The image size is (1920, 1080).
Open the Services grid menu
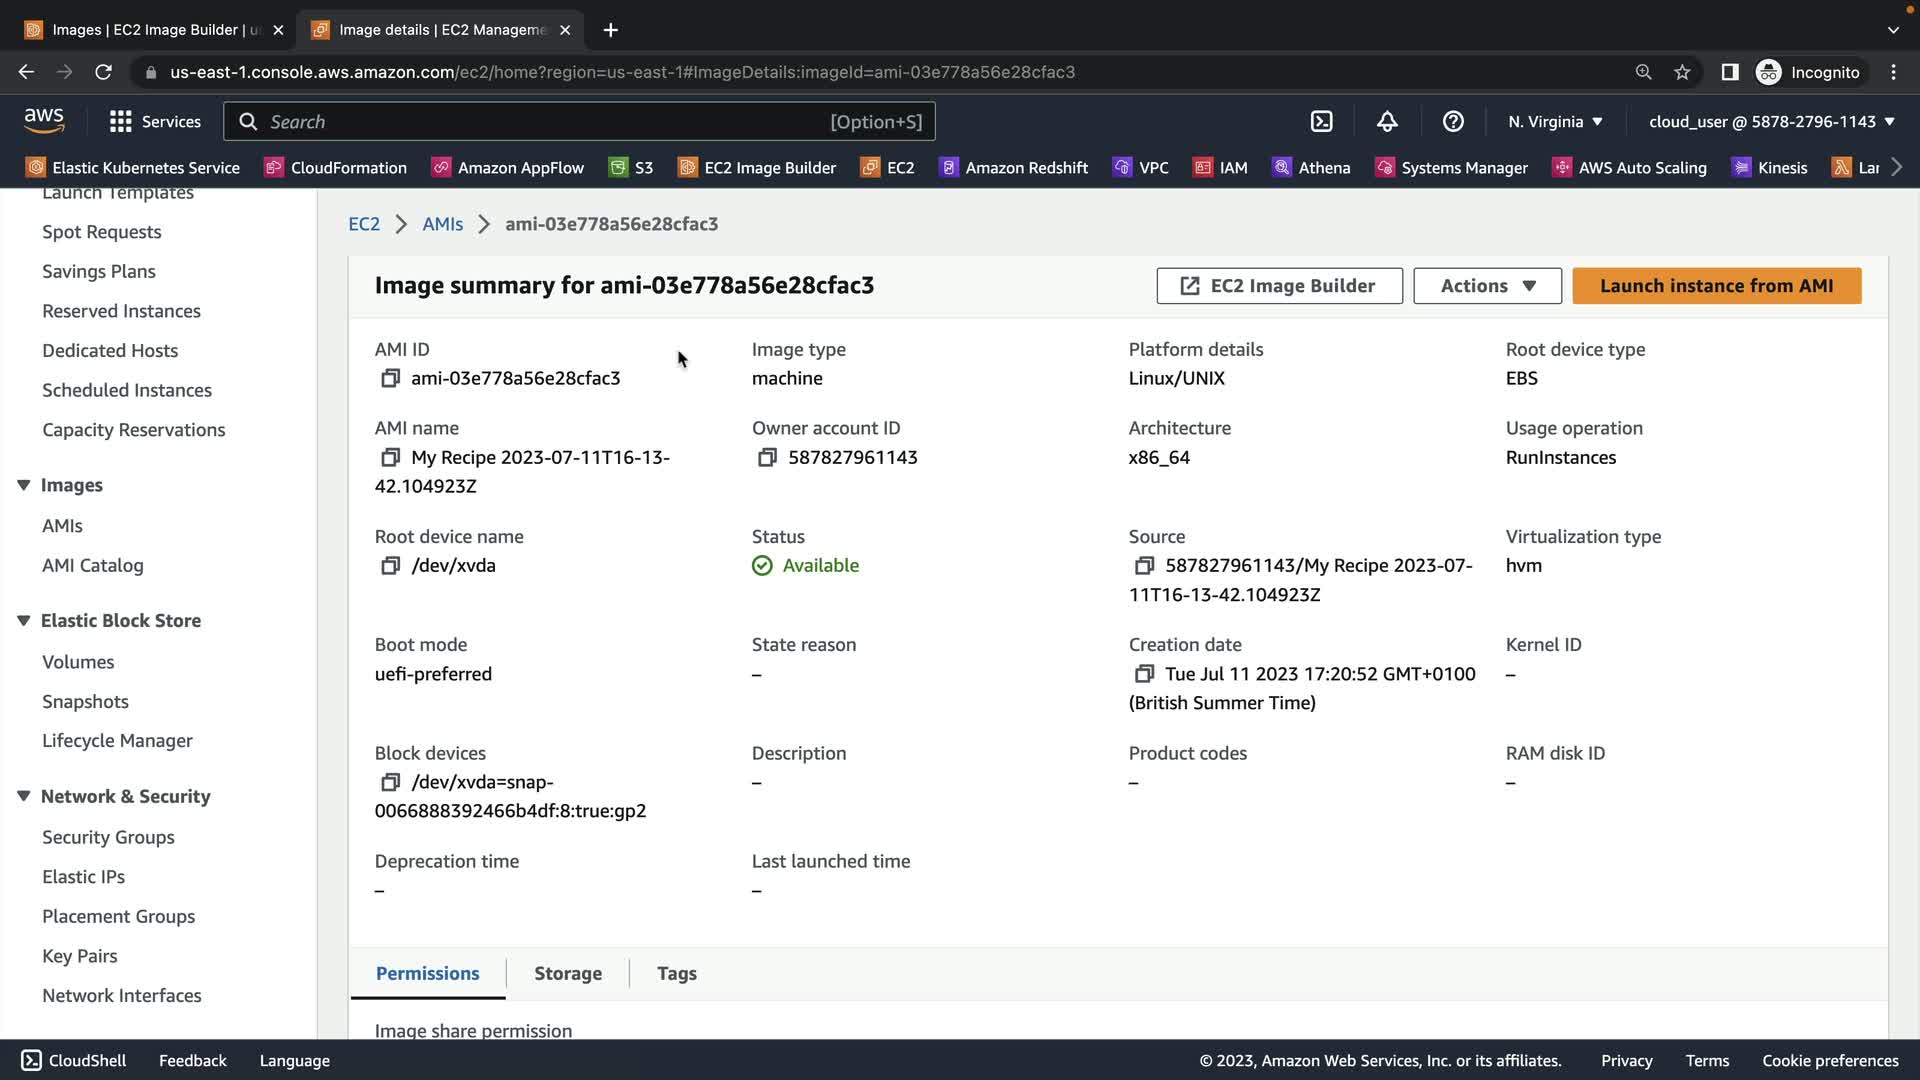point(155,122)
